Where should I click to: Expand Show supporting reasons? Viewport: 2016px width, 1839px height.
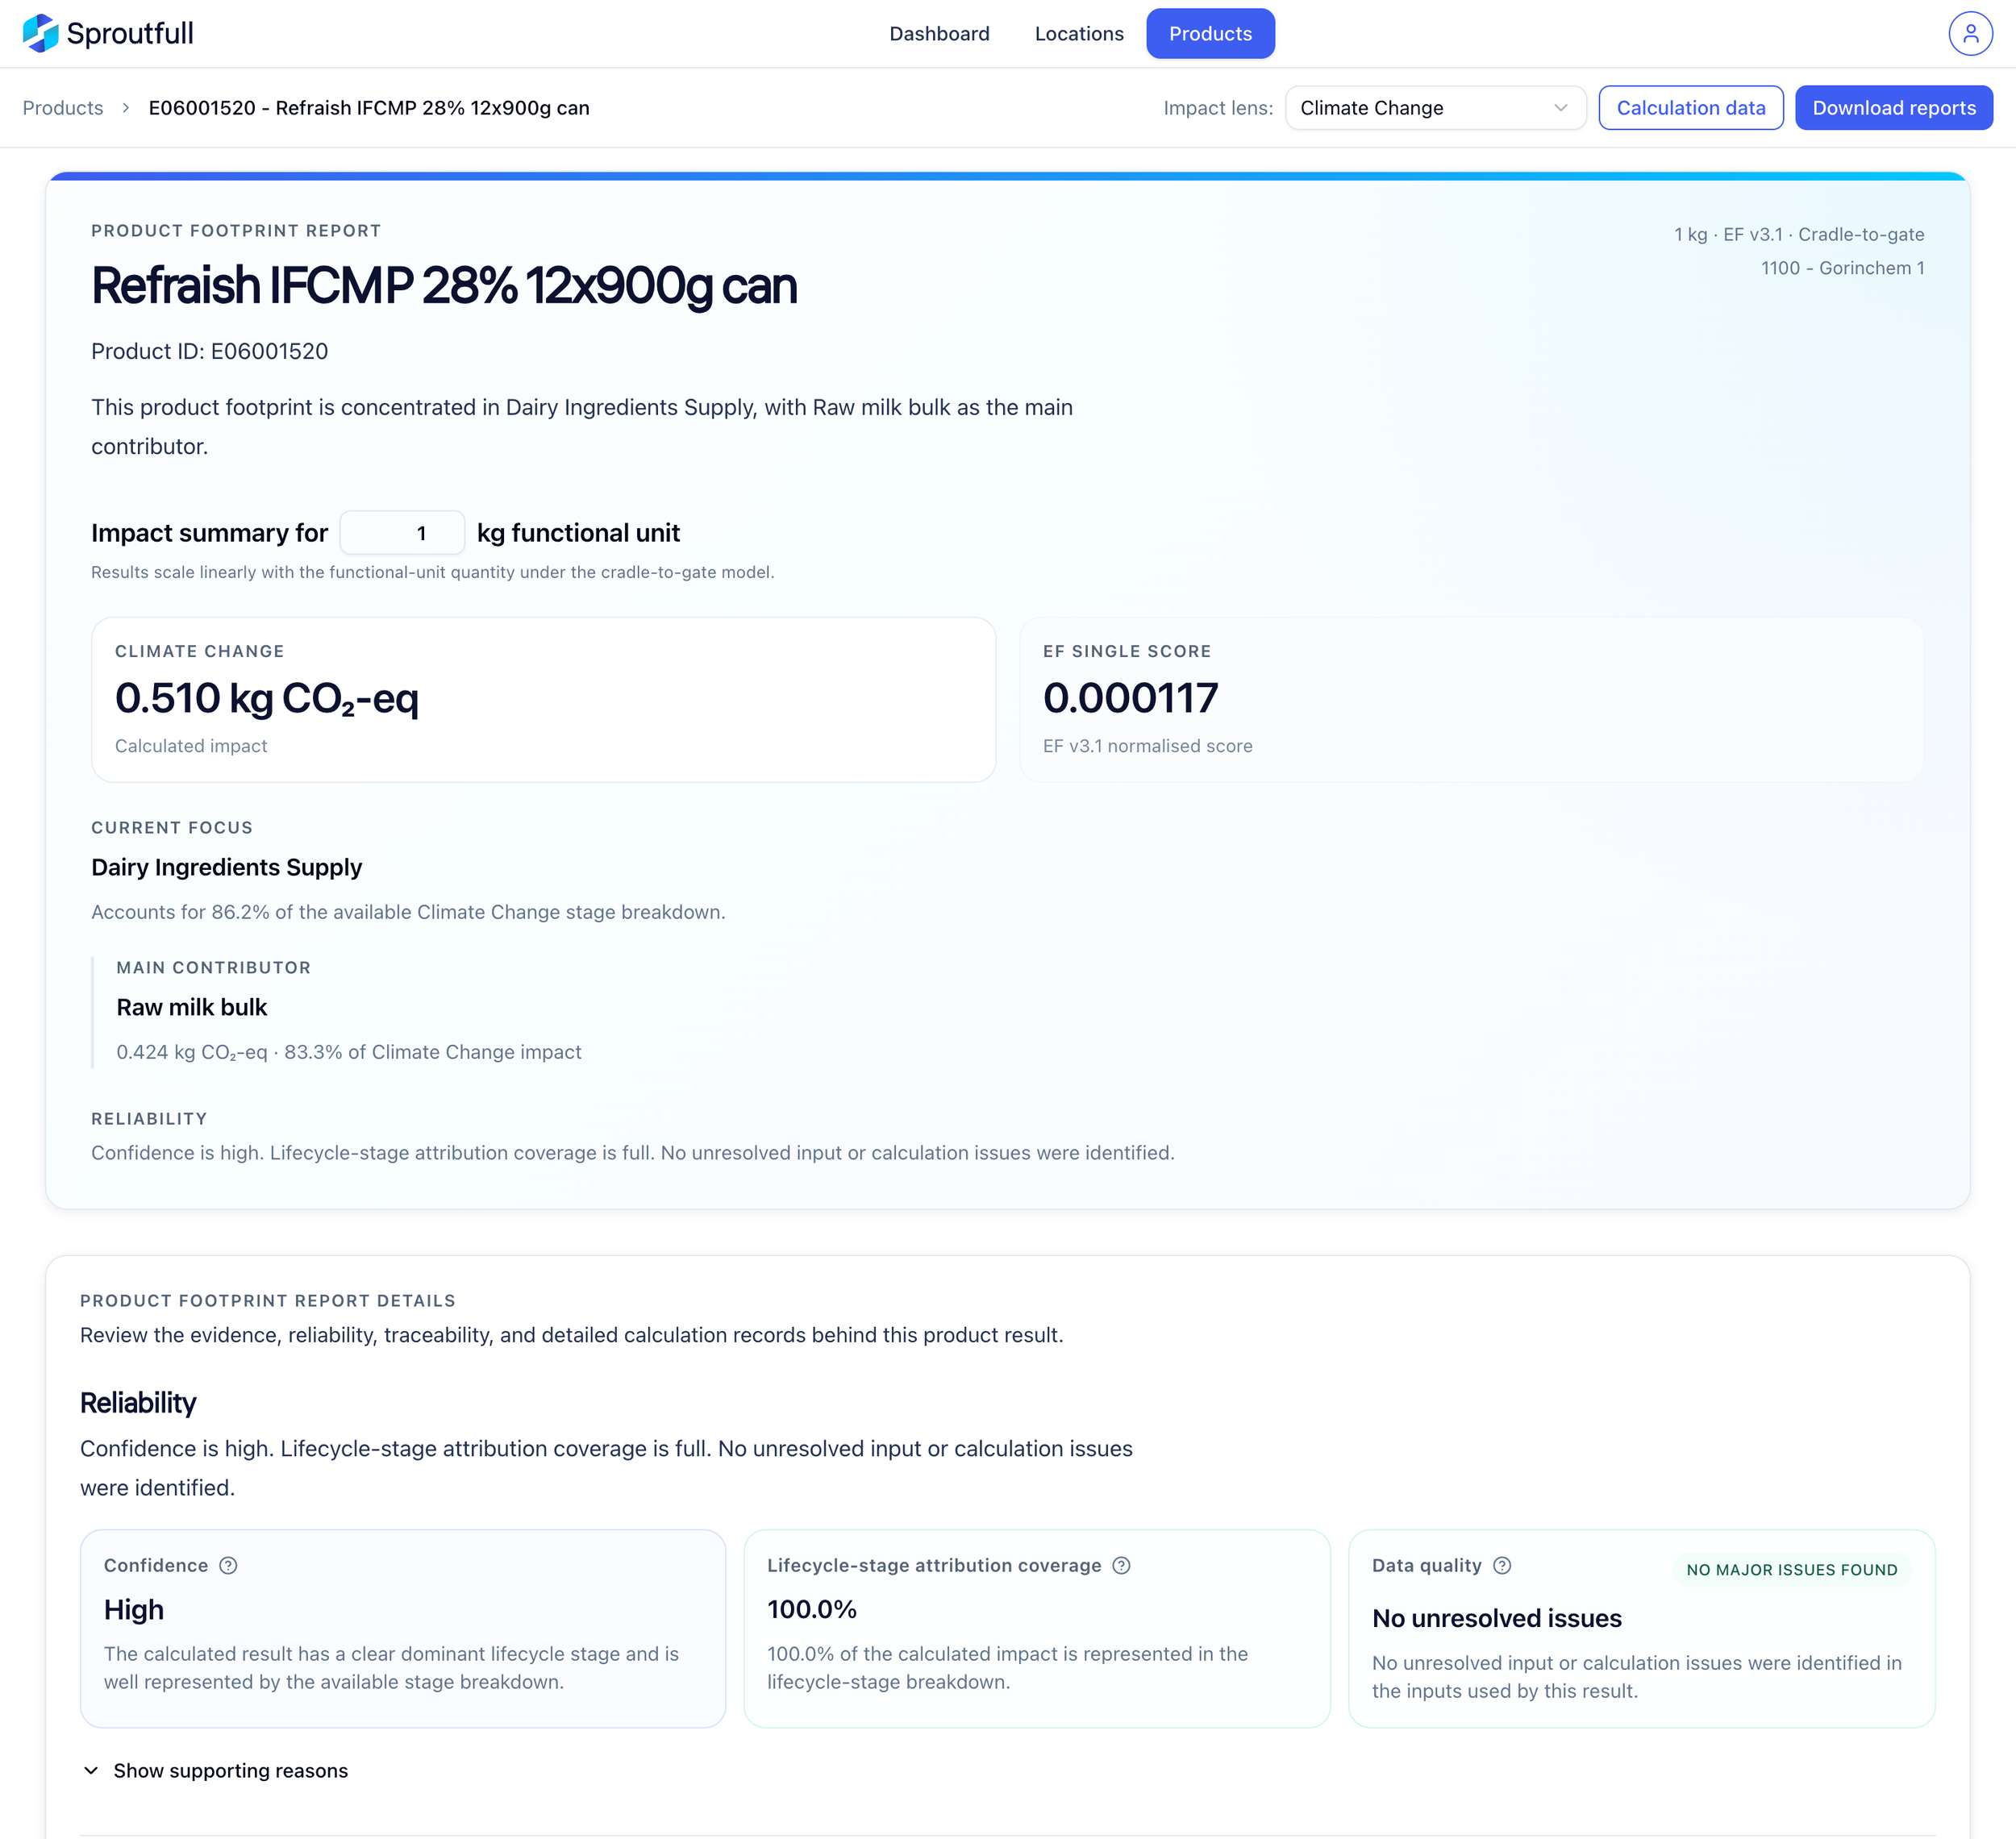click(215, 1770)
